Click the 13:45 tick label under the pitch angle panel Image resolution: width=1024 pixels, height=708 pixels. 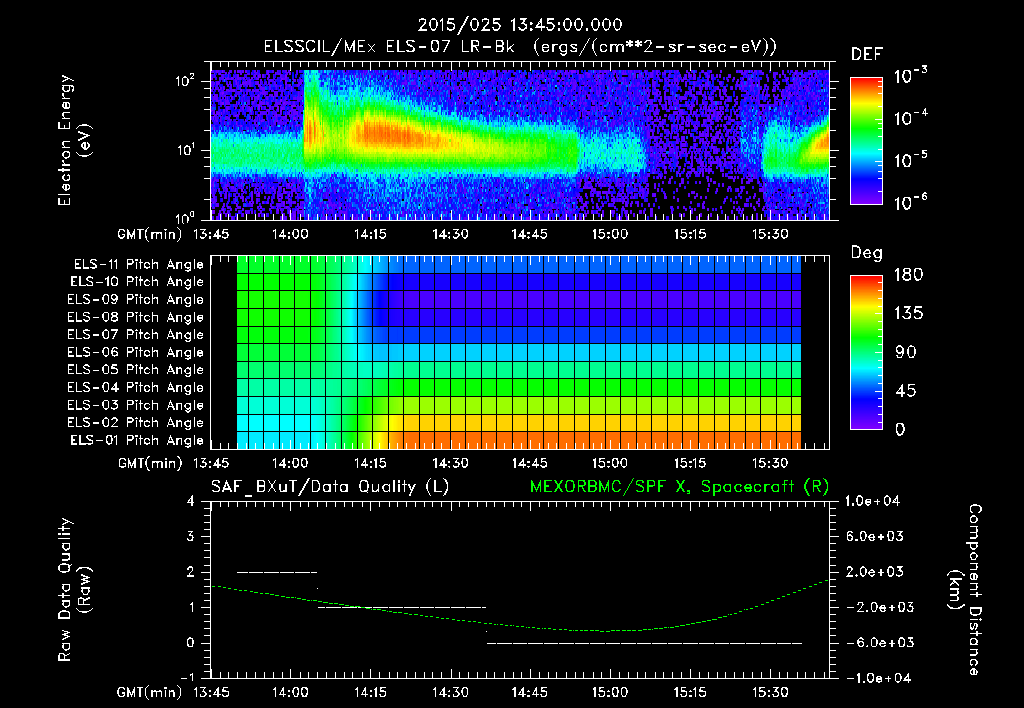(210, 464)
